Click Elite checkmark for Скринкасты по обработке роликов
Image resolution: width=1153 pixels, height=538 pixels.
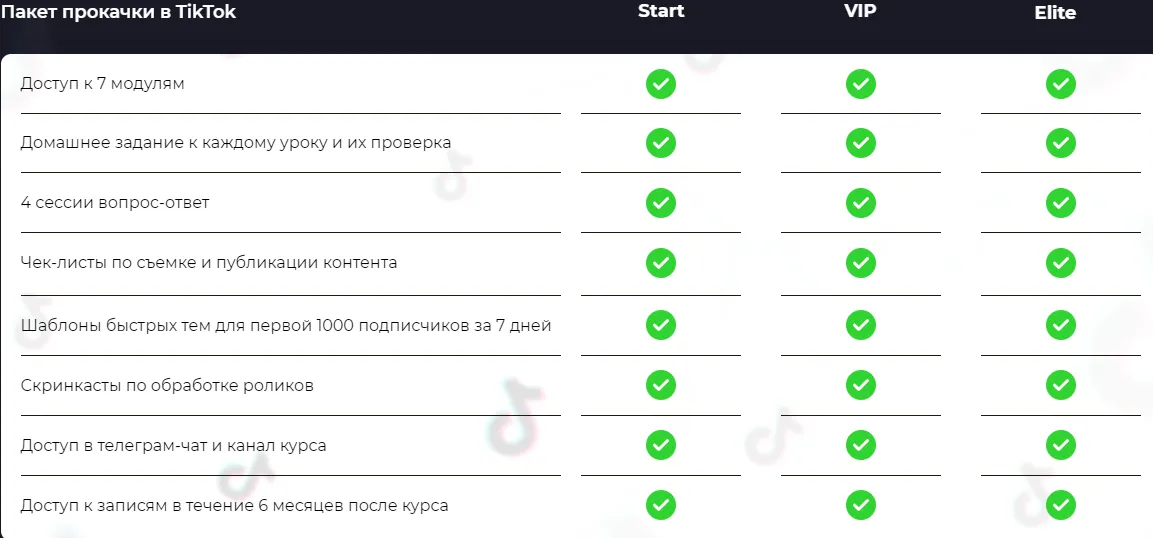(x=1060, y=385)
